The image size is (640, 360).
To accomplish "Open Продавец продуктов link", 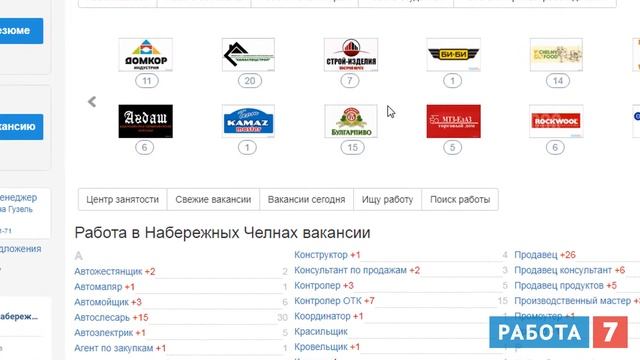I will pyautogui.click(x=559, y=286).
